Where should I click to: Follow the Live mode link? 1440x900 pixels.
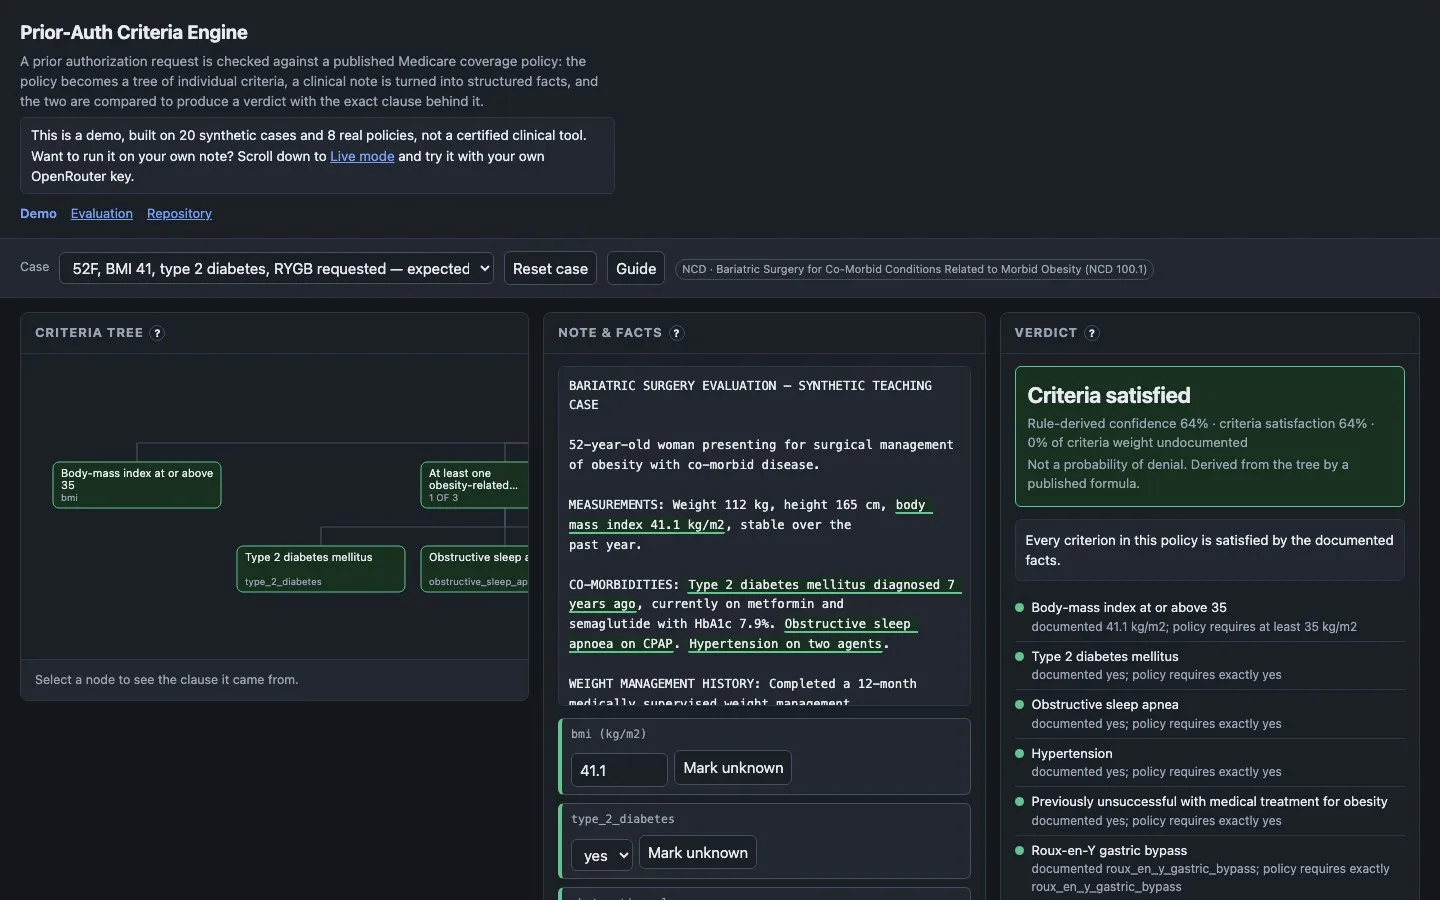coord(362,156)
